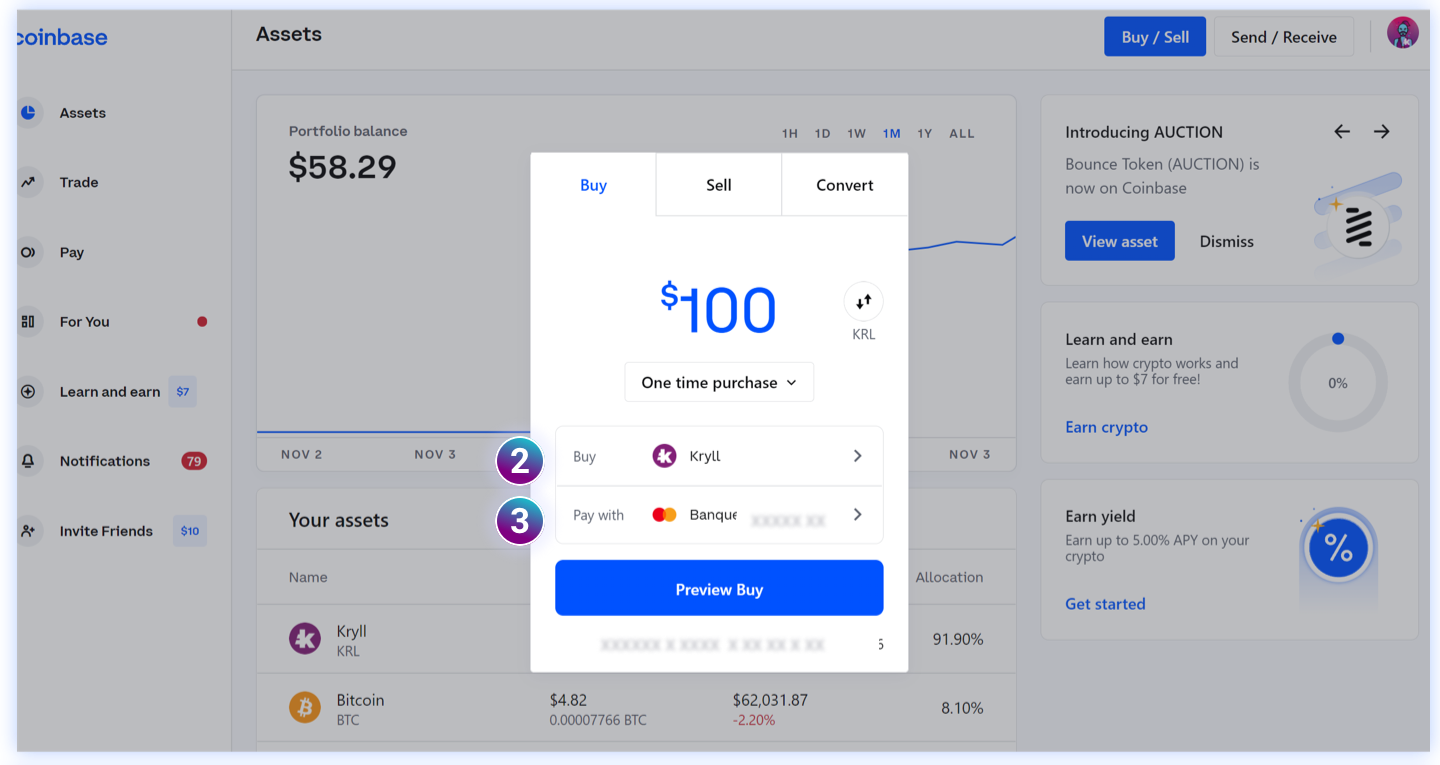The height and width of the screenshot is (765, 1440).
Task: Swap currency with the KRL arrows icon
Action: point(864,301)
